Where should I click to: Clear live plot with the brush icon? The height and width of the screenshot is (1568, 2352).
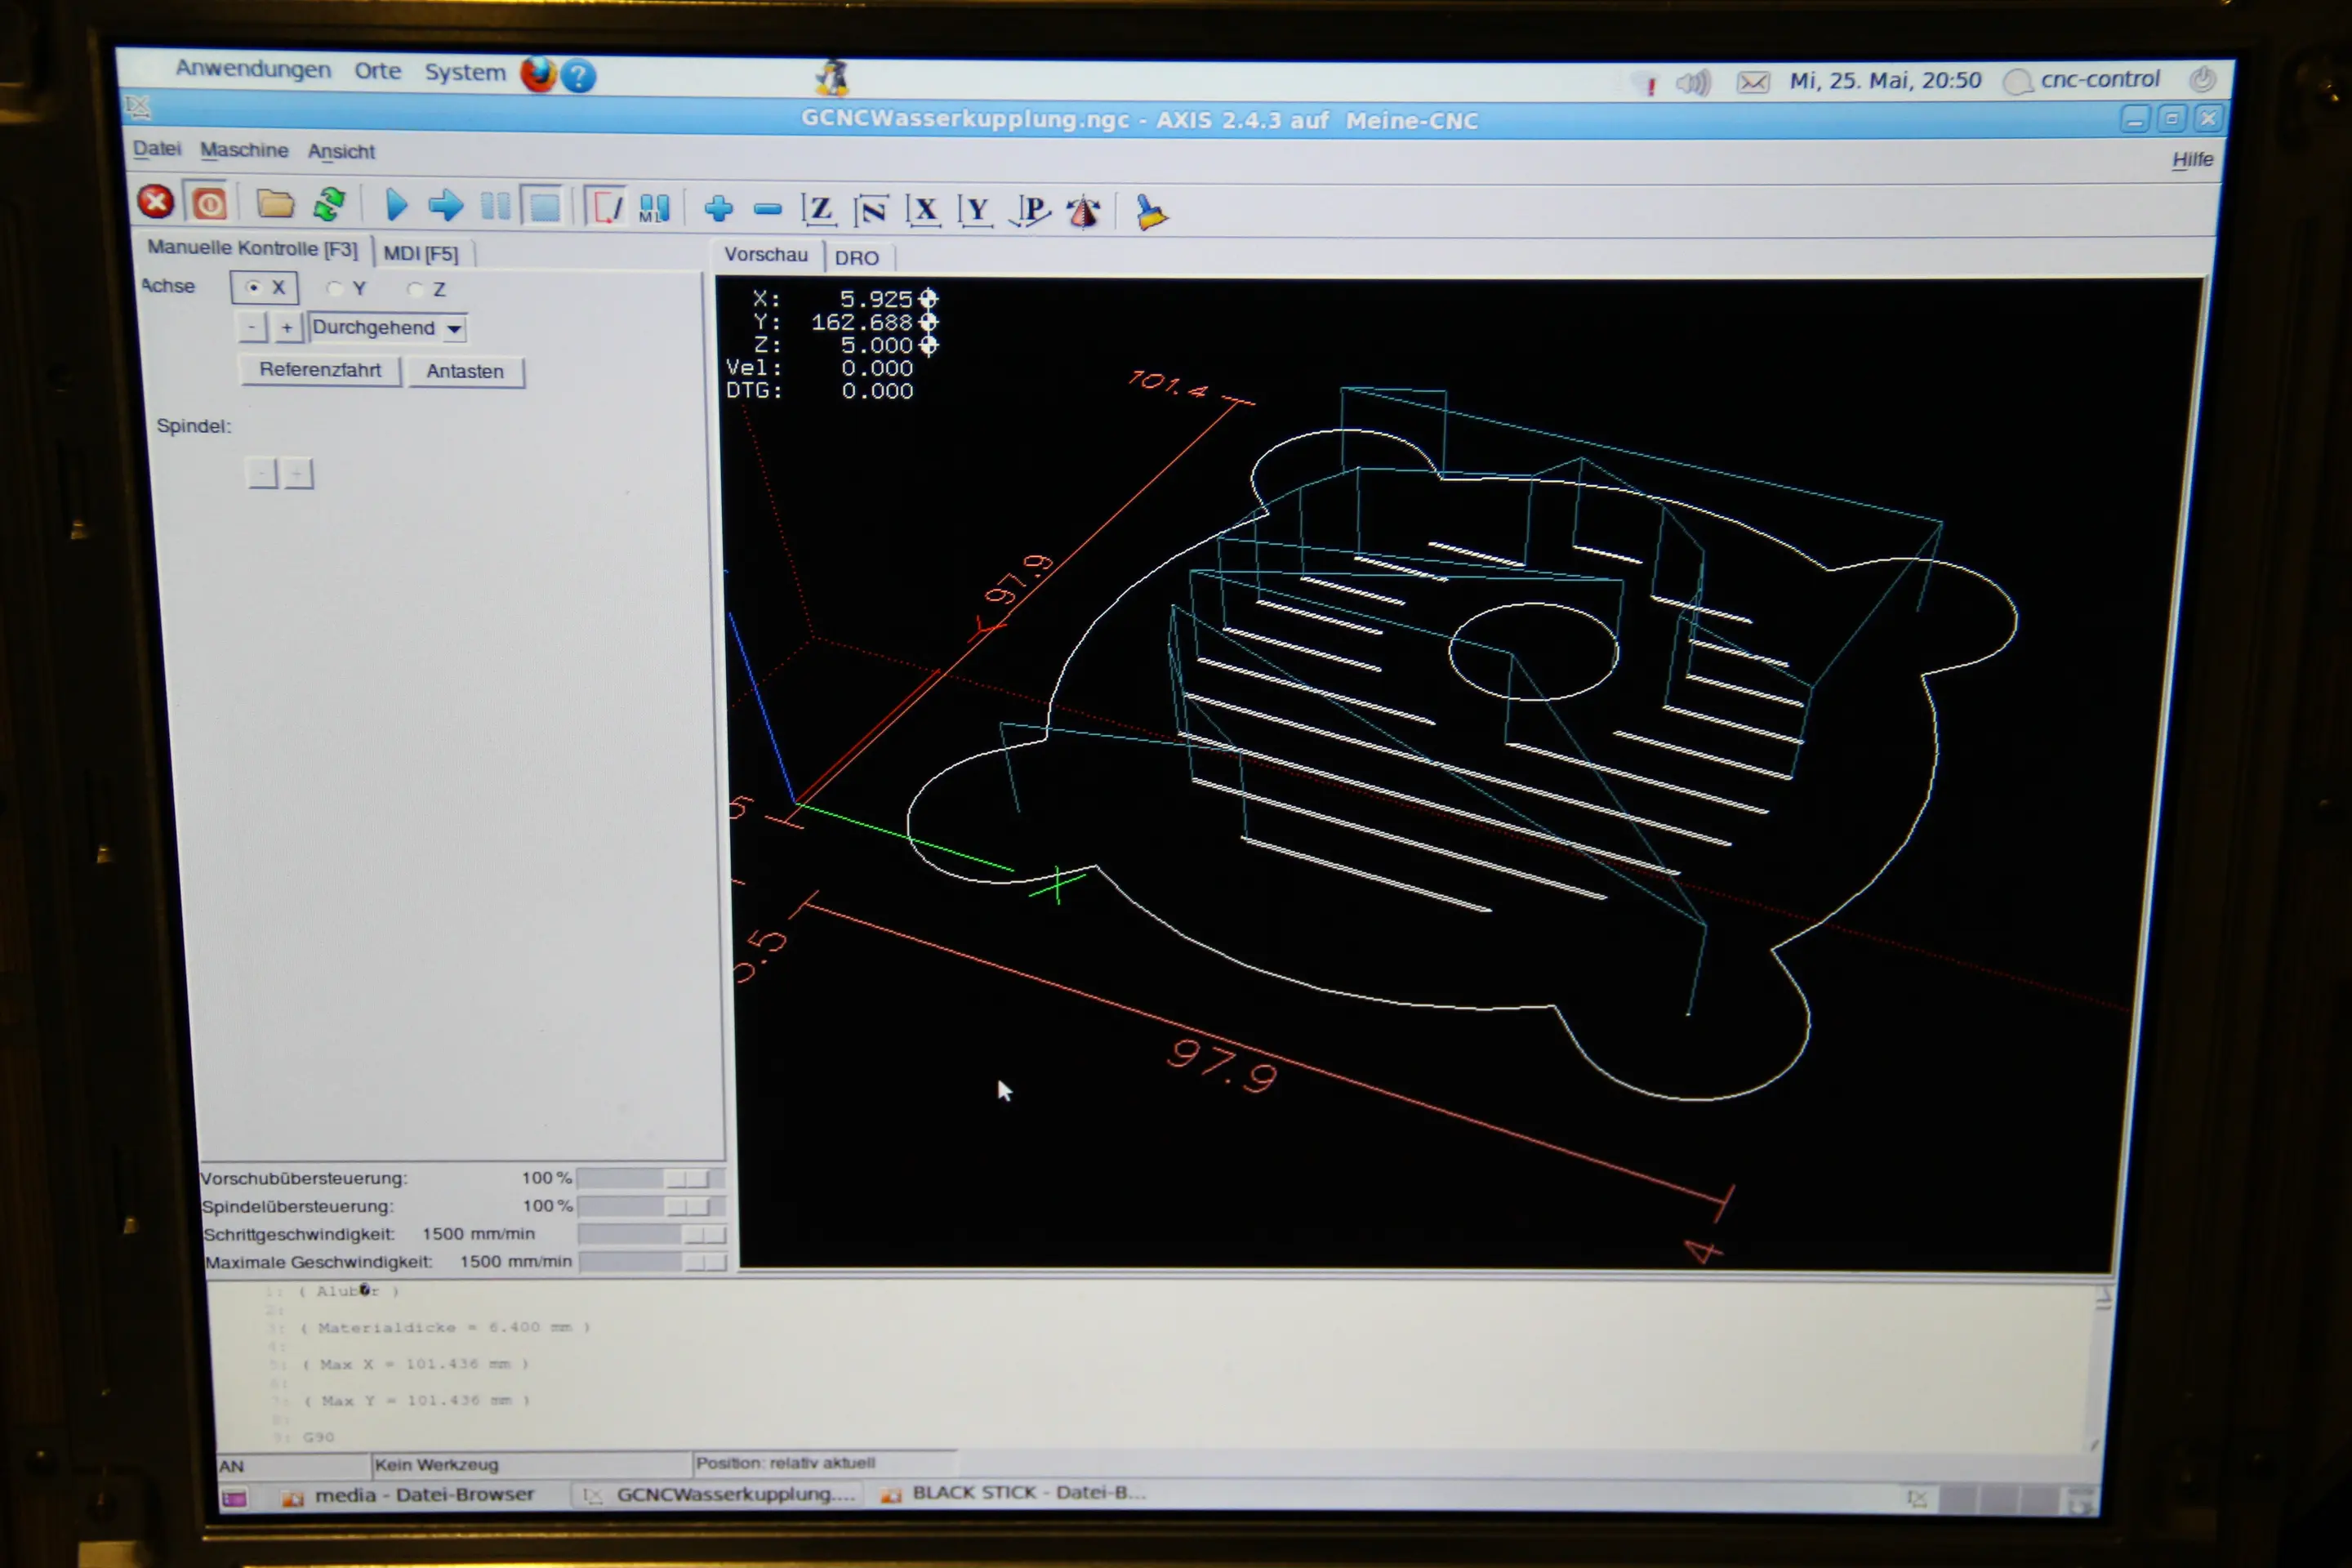click(x=1150, y=212)
